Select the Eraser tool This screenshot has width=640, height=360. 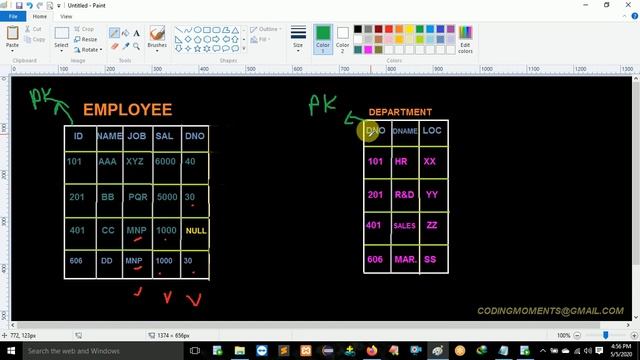point(114,47)
